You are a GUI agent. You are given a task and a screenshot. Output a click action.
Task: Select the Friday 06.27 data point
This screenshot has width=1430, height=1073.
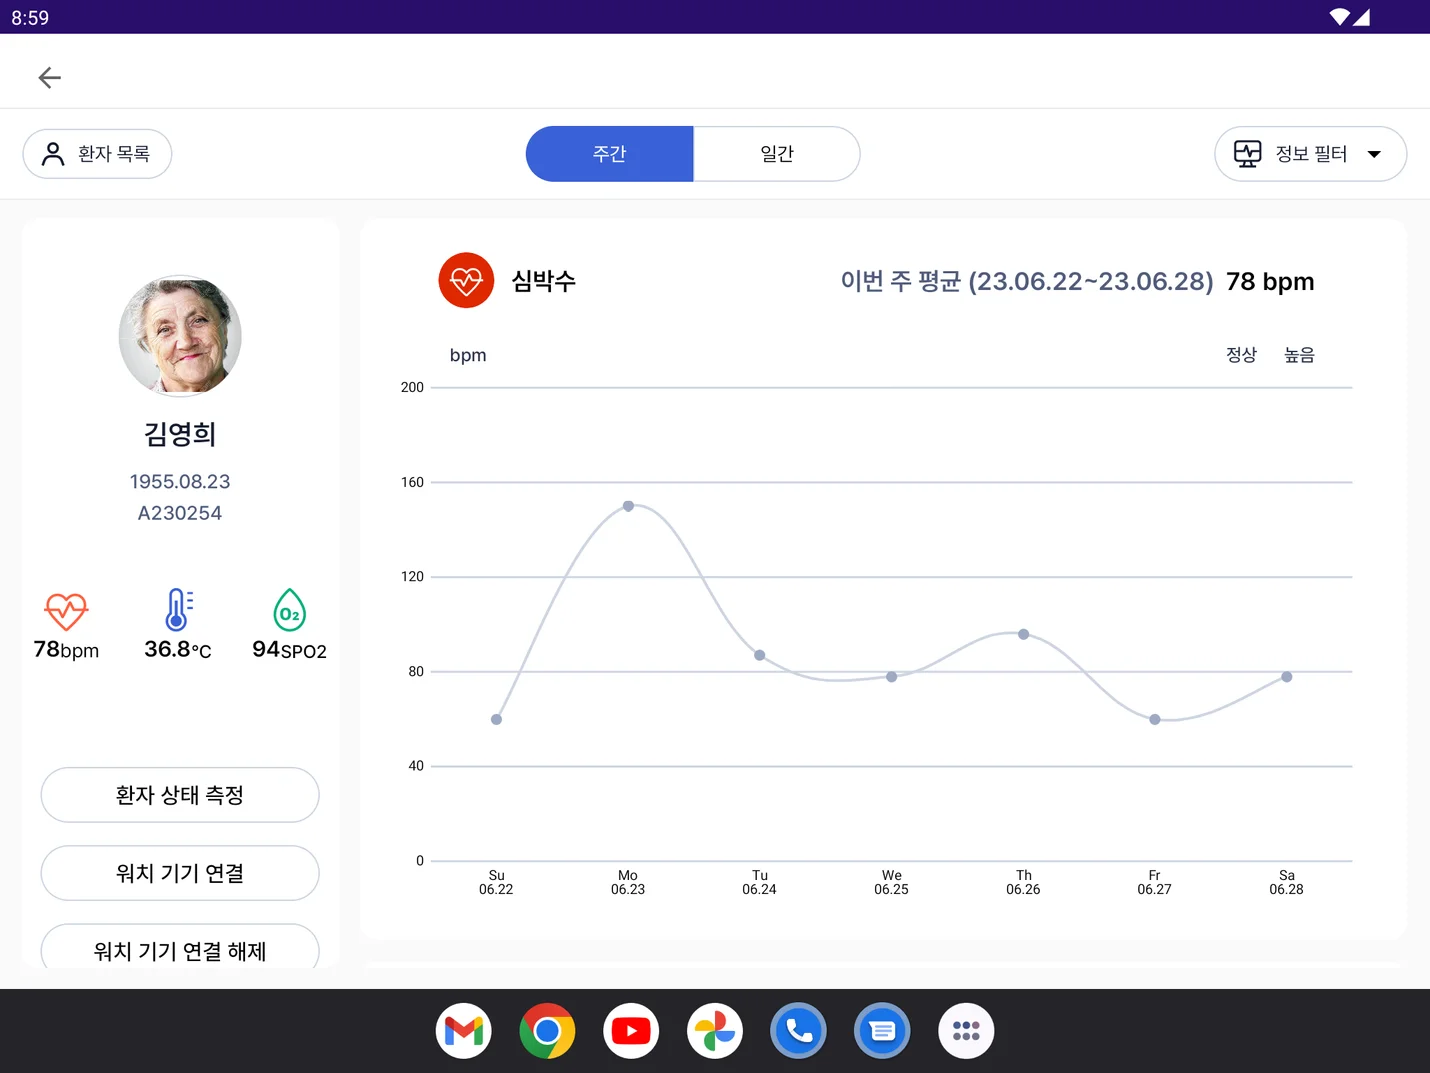[1155, 719]
